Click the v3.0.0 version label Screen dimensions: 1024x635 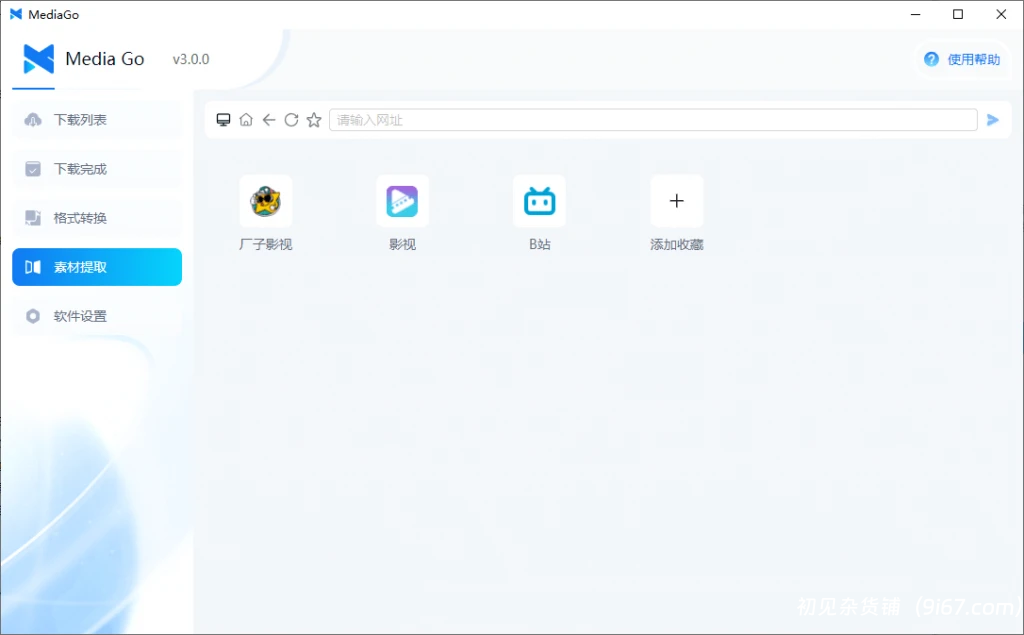190,59
